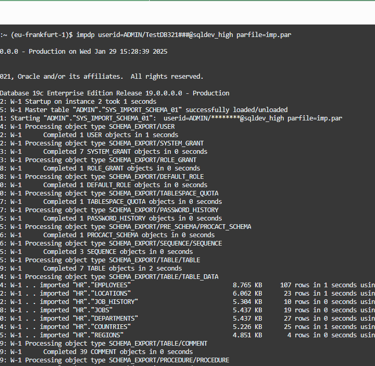Click the 'Master table … successfully loaded/unloaded' line

click(x=144, y=110)
